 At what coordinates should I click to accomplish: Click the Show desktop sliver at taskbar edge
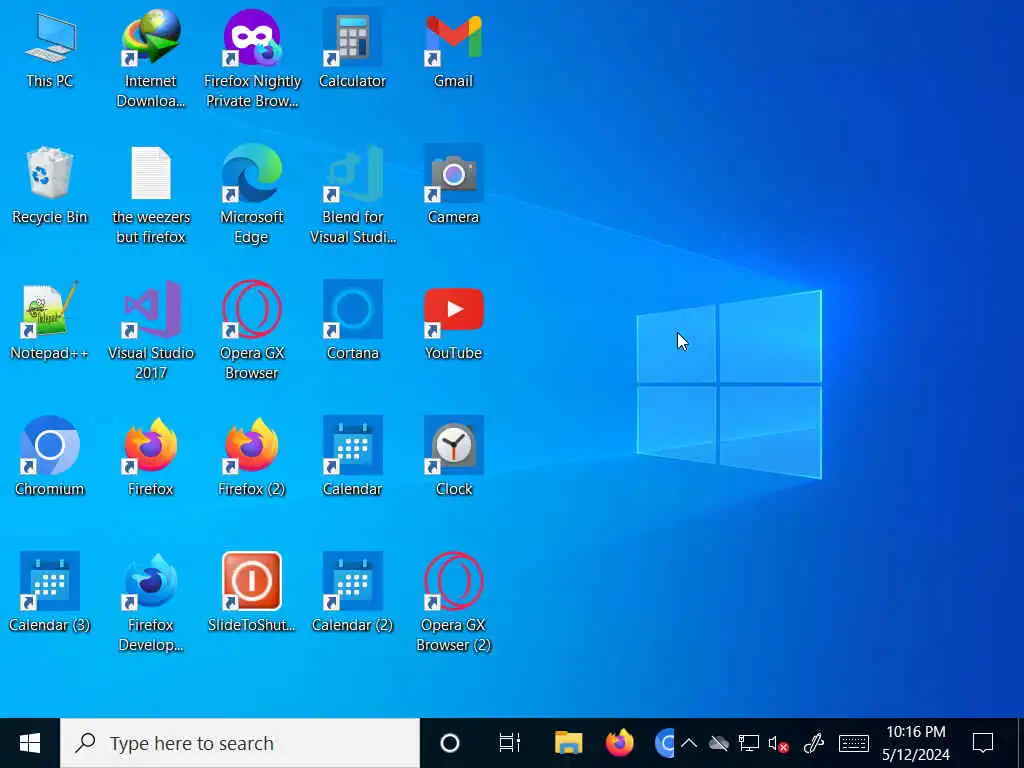click(x=1020, y=743)
